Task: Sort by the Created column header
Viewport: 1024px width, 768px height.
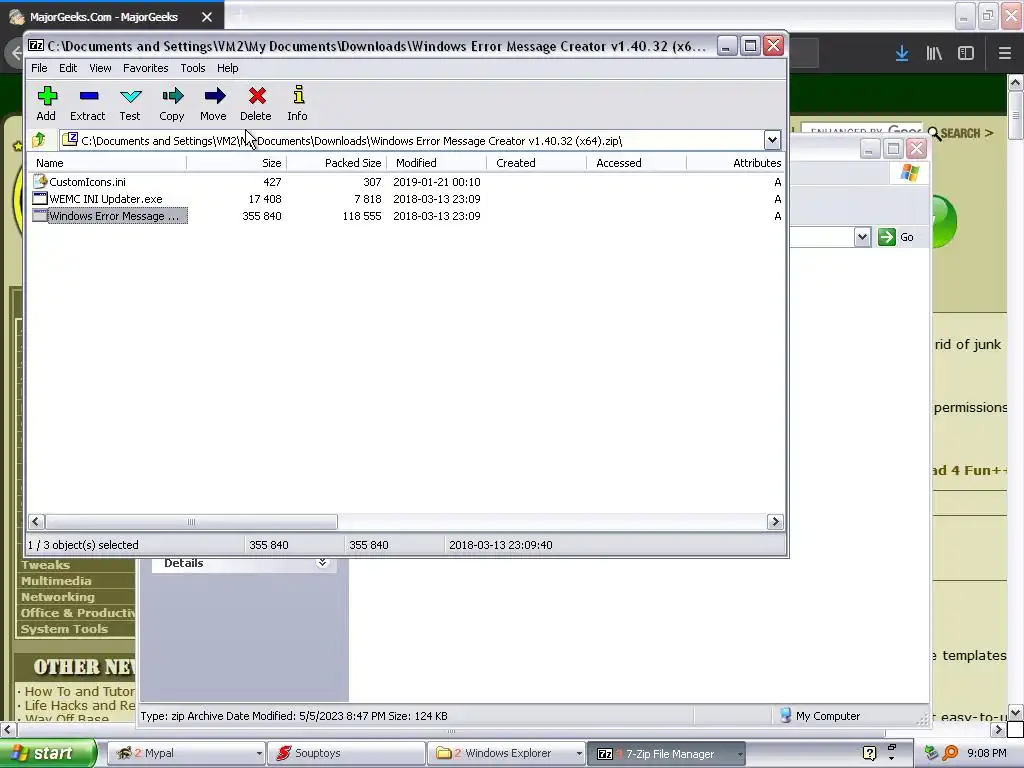Action: [x=537, y=163]
